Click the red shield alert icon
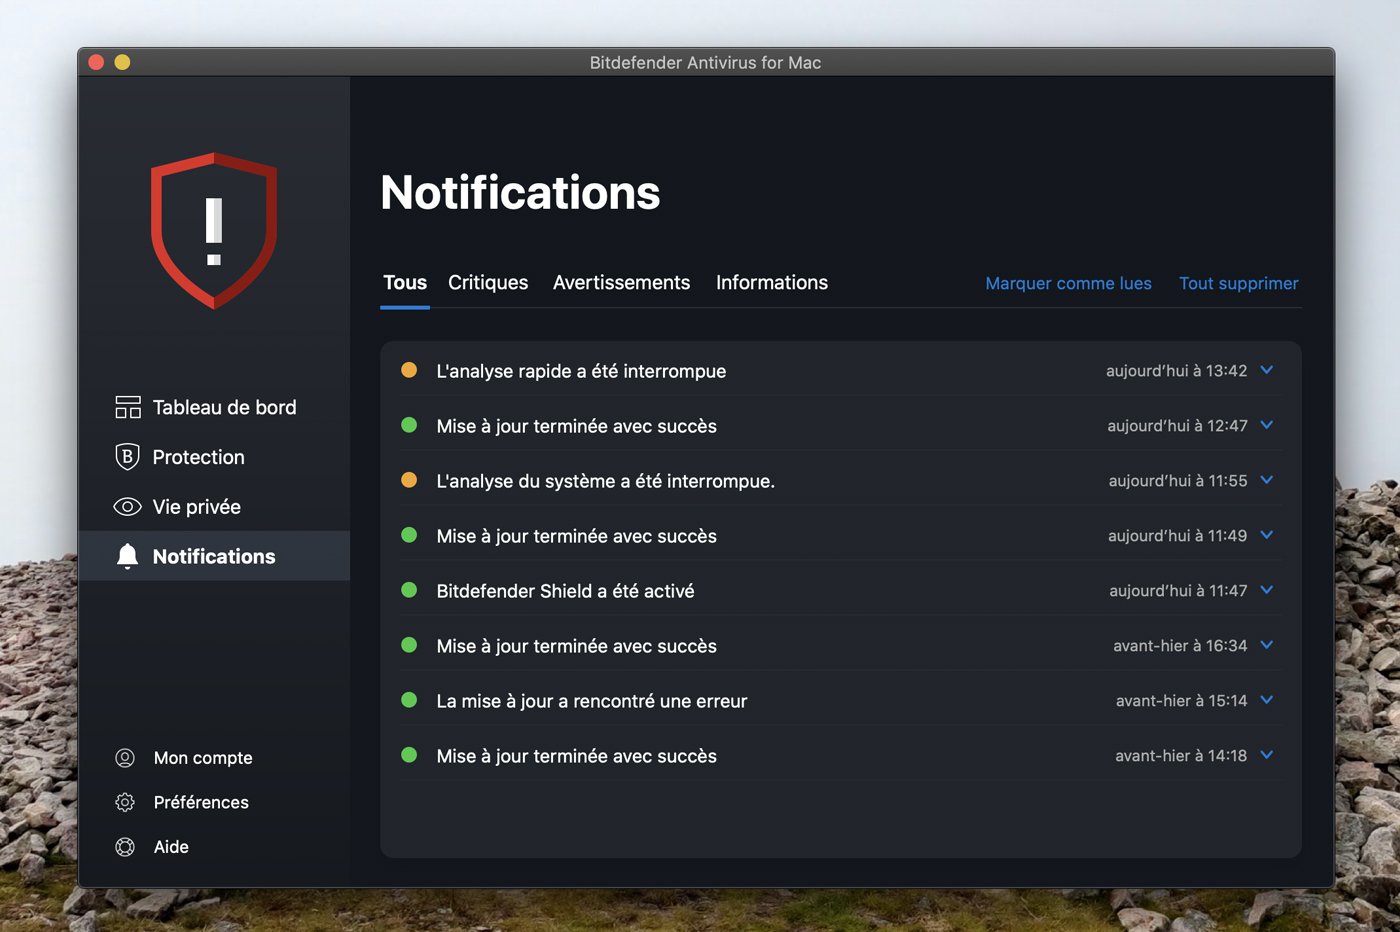 [214, 231]
